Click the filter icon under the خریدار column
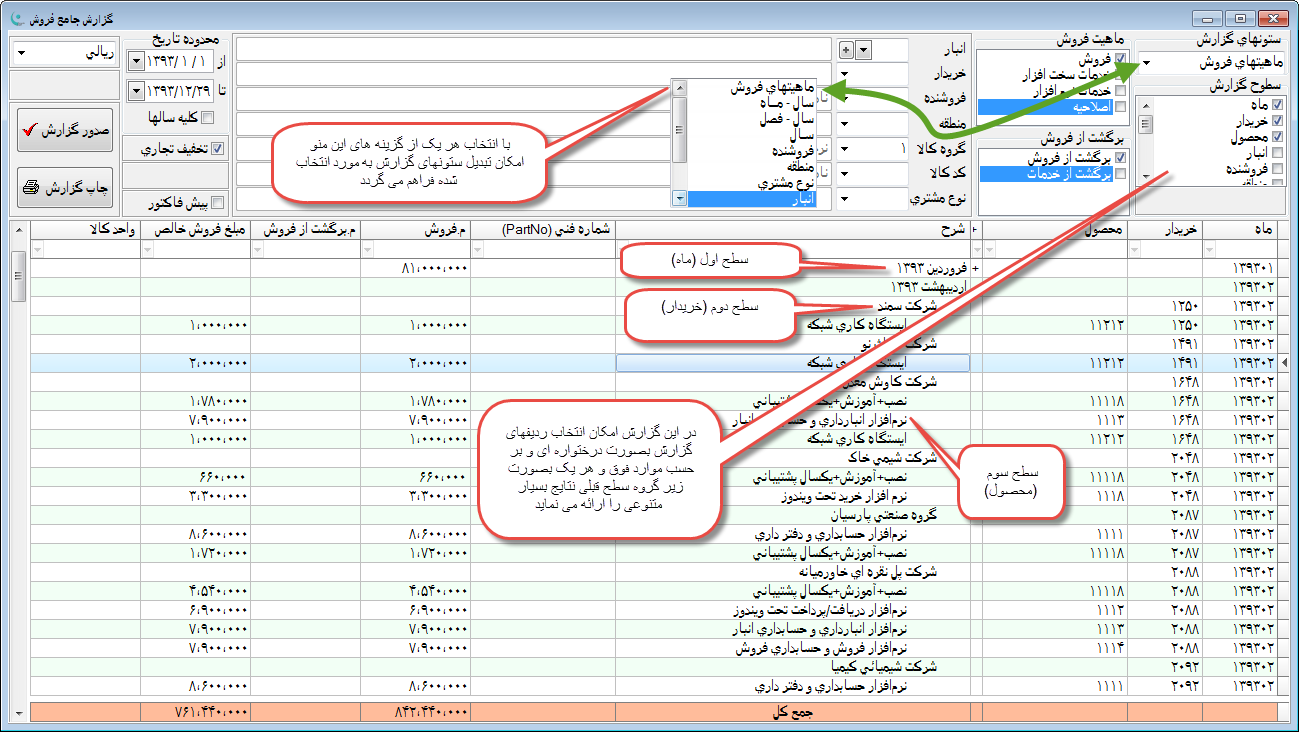Image resolution: width=1299 pixels, height=732 pixels. click(x=1135, y=249)
